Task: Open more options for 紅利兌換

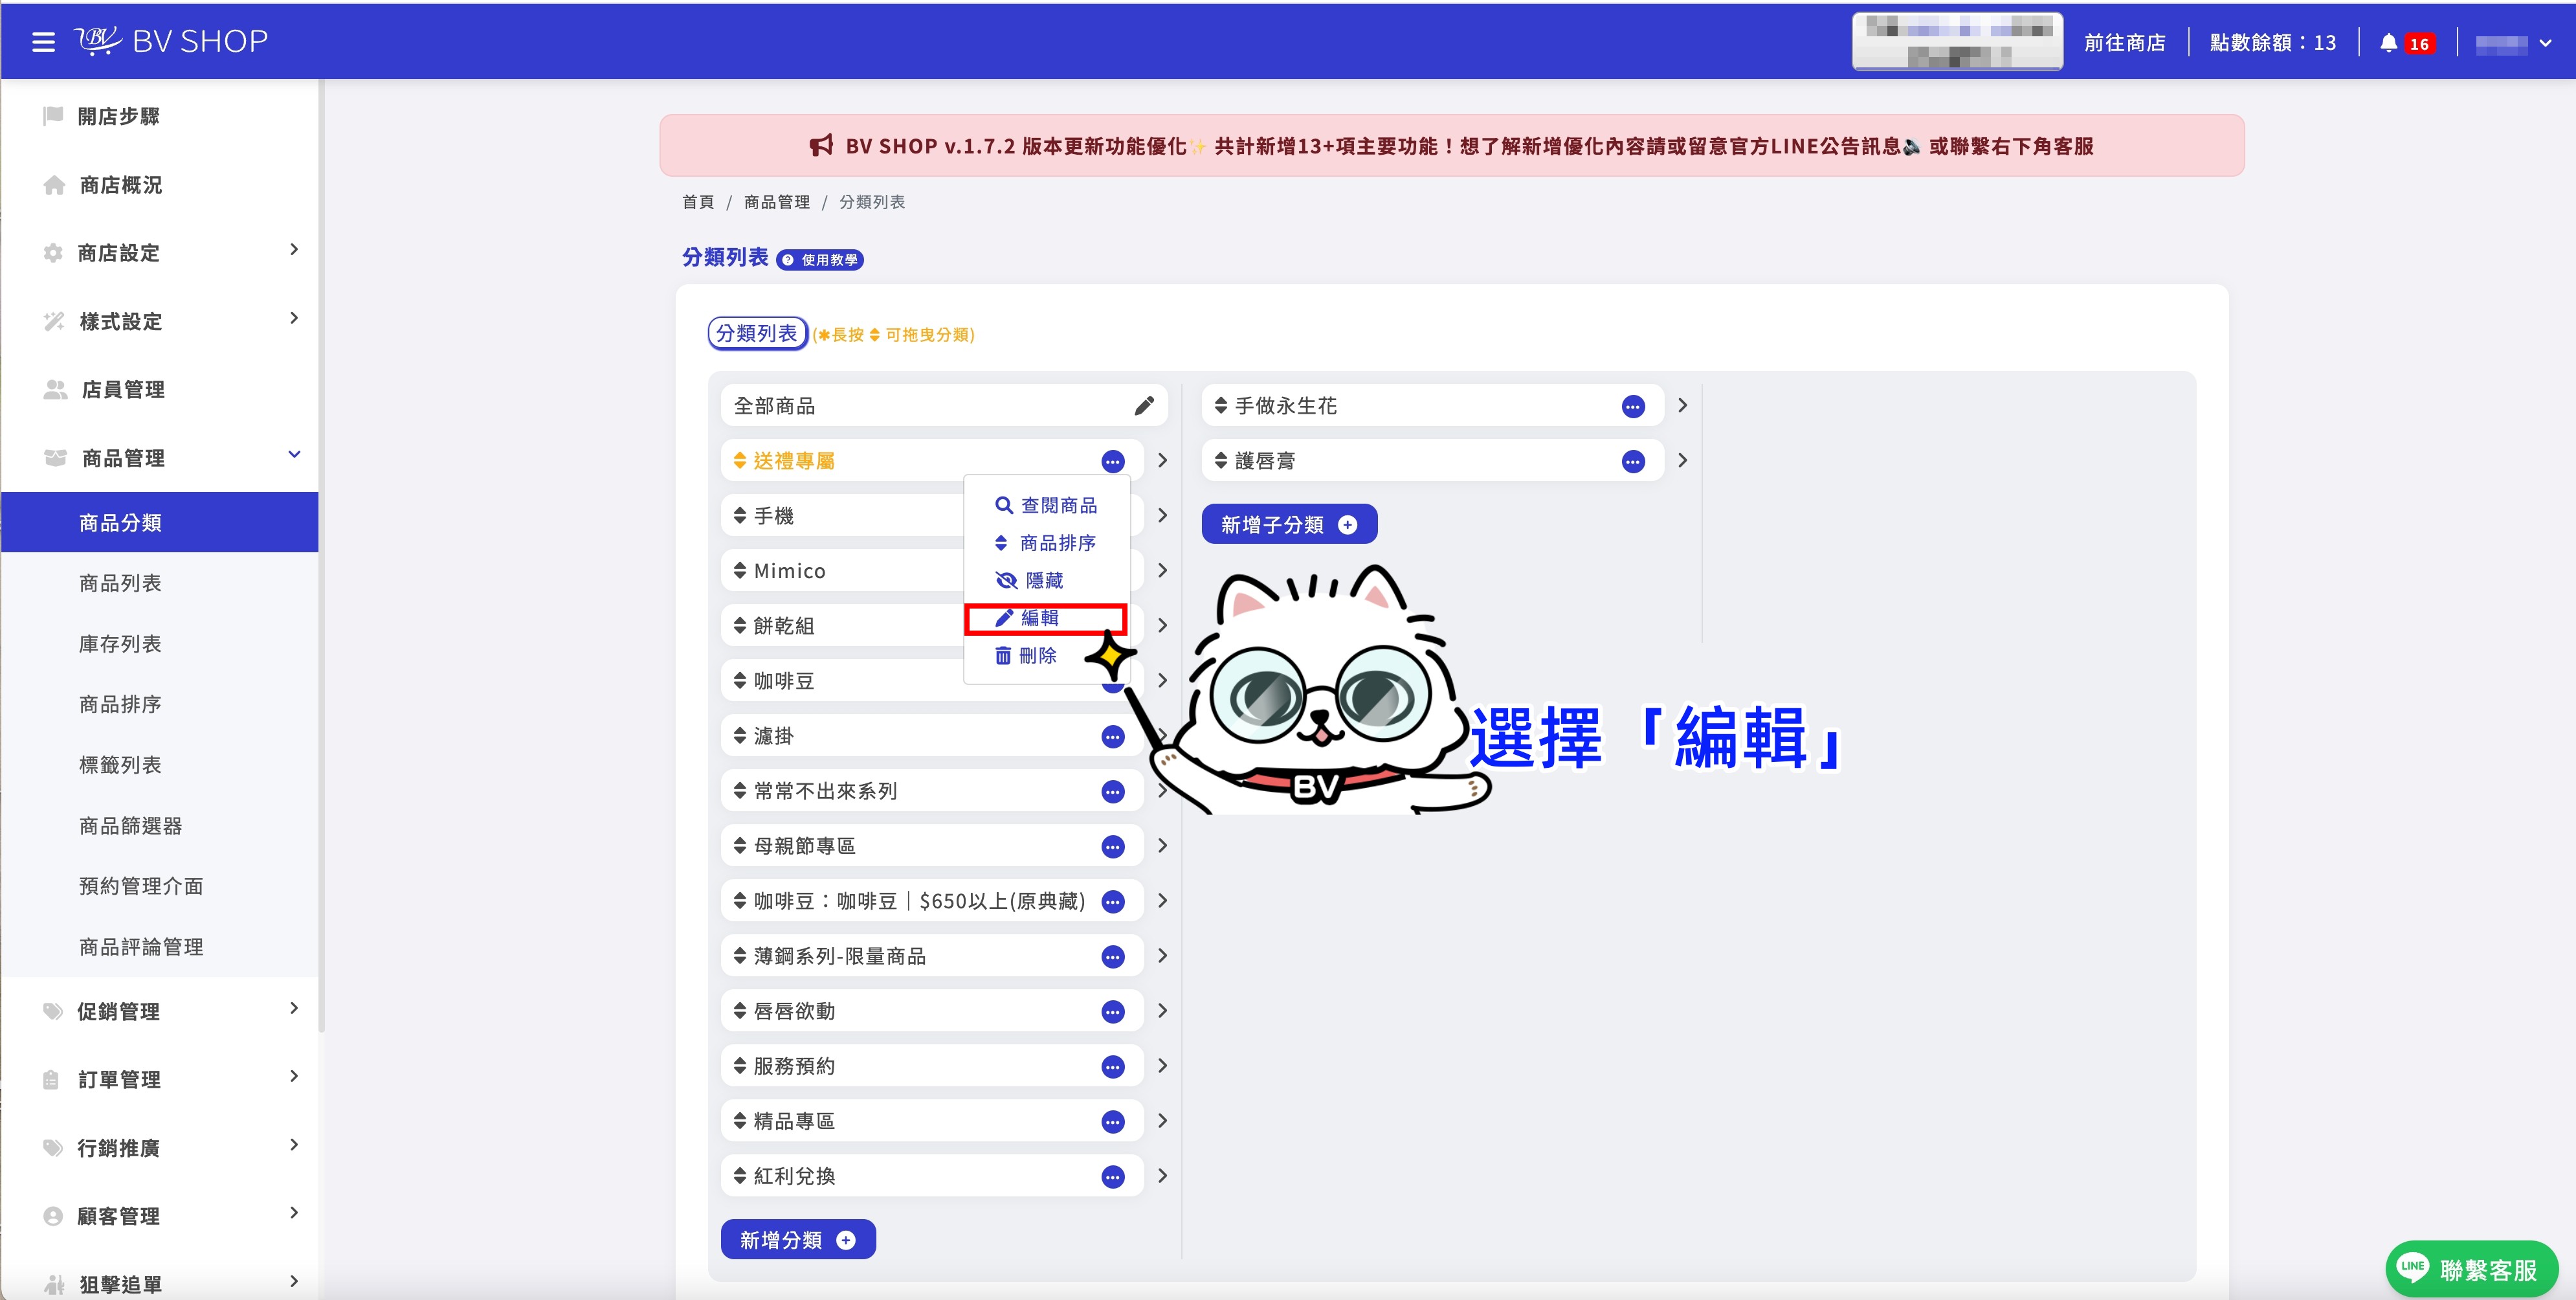Action: coord(1113,1177)
